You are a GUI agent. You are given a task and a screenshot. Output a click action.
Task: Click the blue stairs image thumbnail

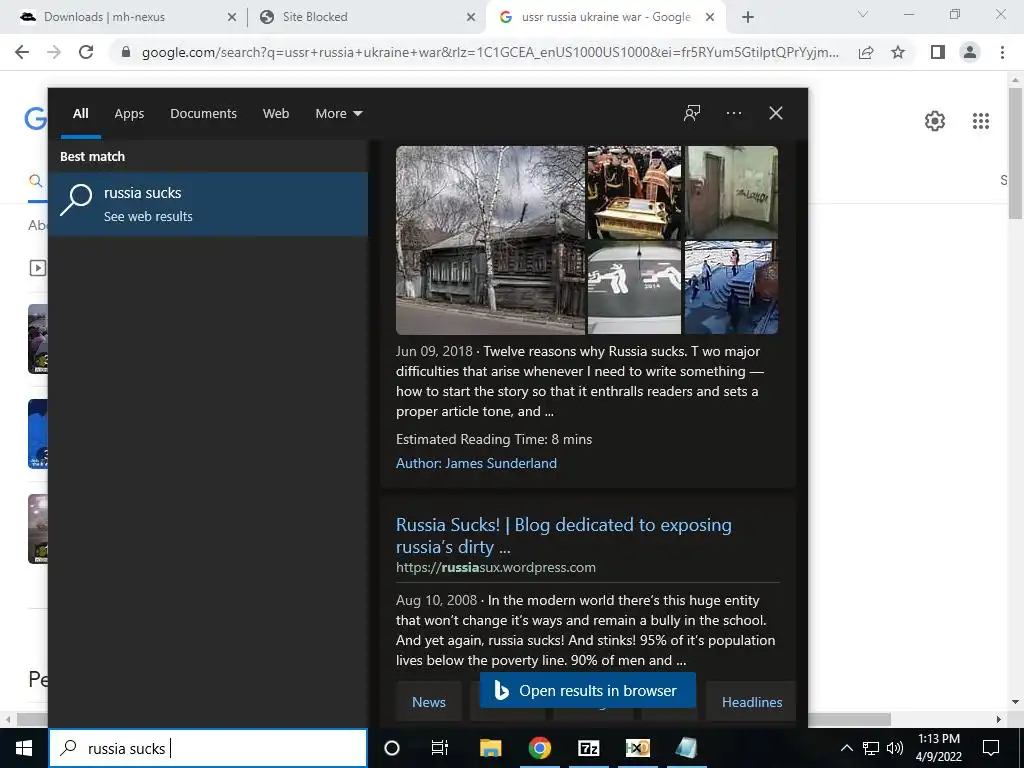click(x=731, y=287)
